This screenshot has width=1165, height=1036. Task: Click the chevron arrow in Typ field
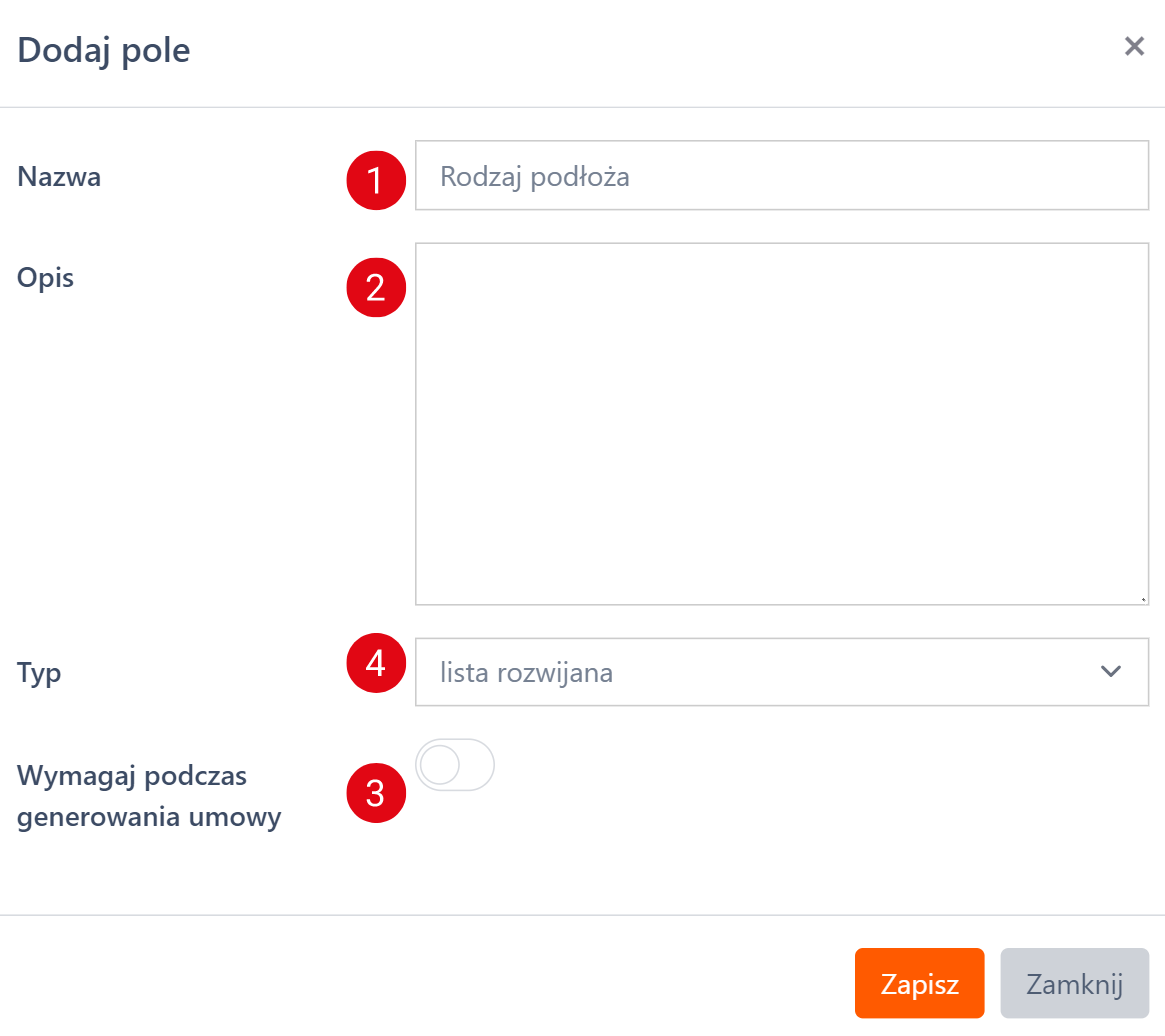[1110, 672]
